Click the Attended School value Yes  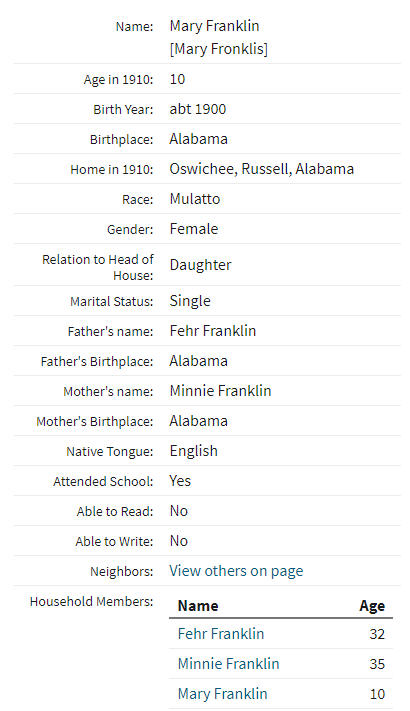click(180, 481)
